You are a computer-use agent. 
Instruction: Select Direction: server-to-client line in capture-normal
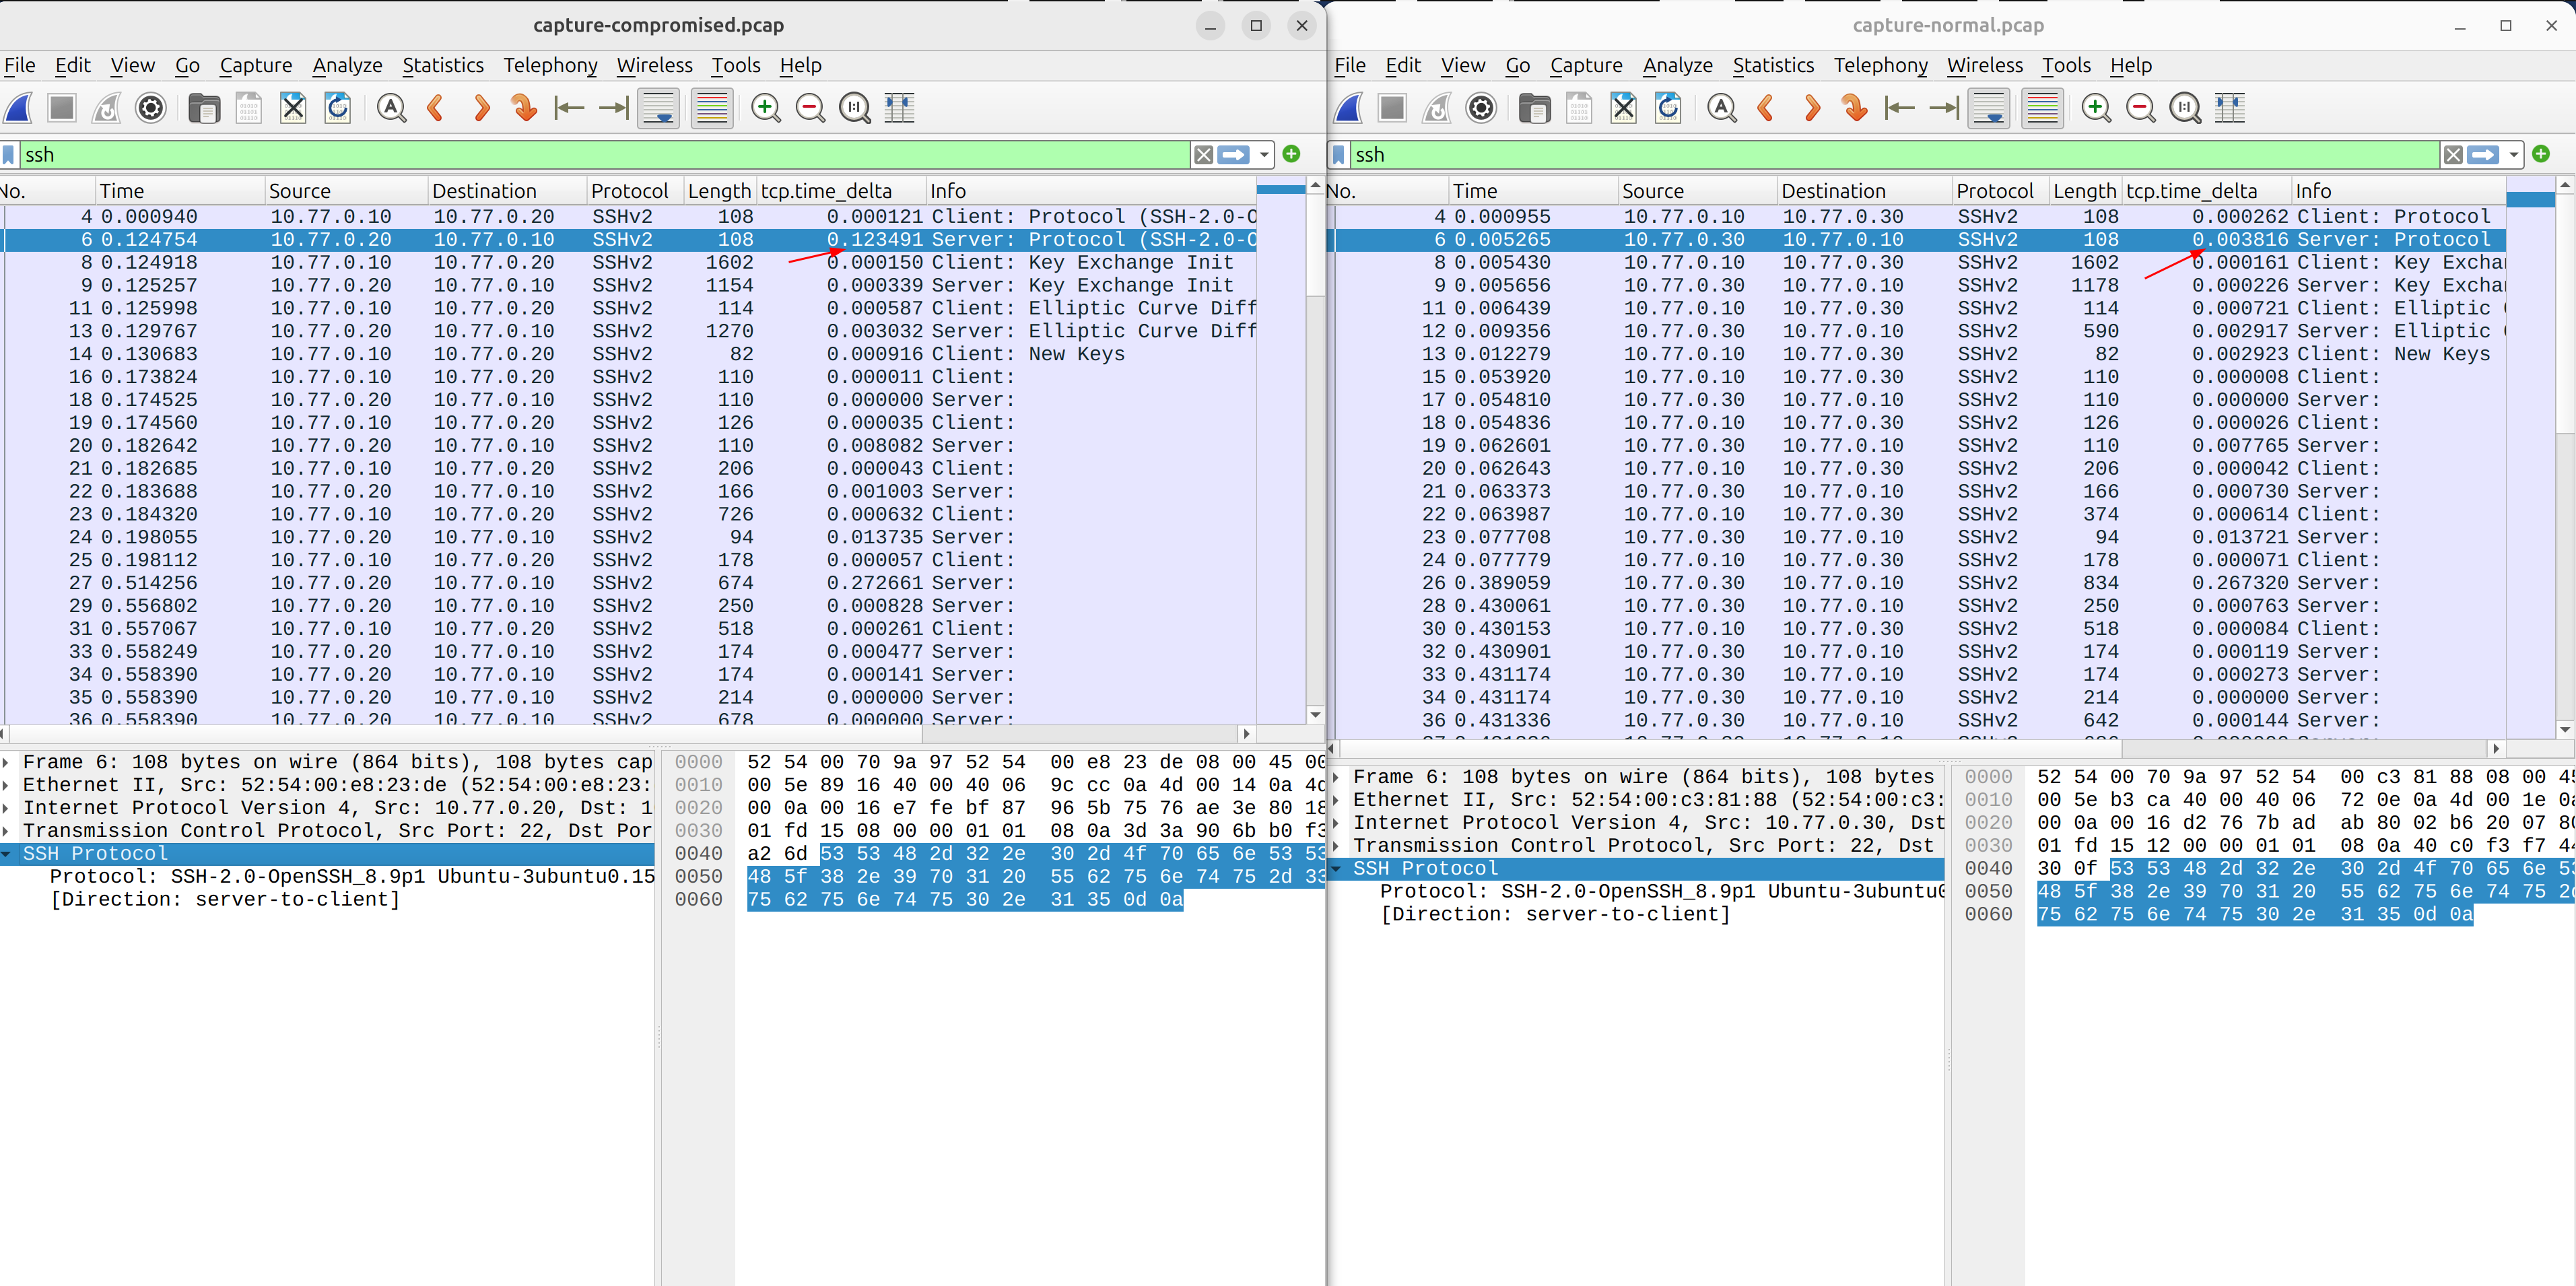(1556, 915)
